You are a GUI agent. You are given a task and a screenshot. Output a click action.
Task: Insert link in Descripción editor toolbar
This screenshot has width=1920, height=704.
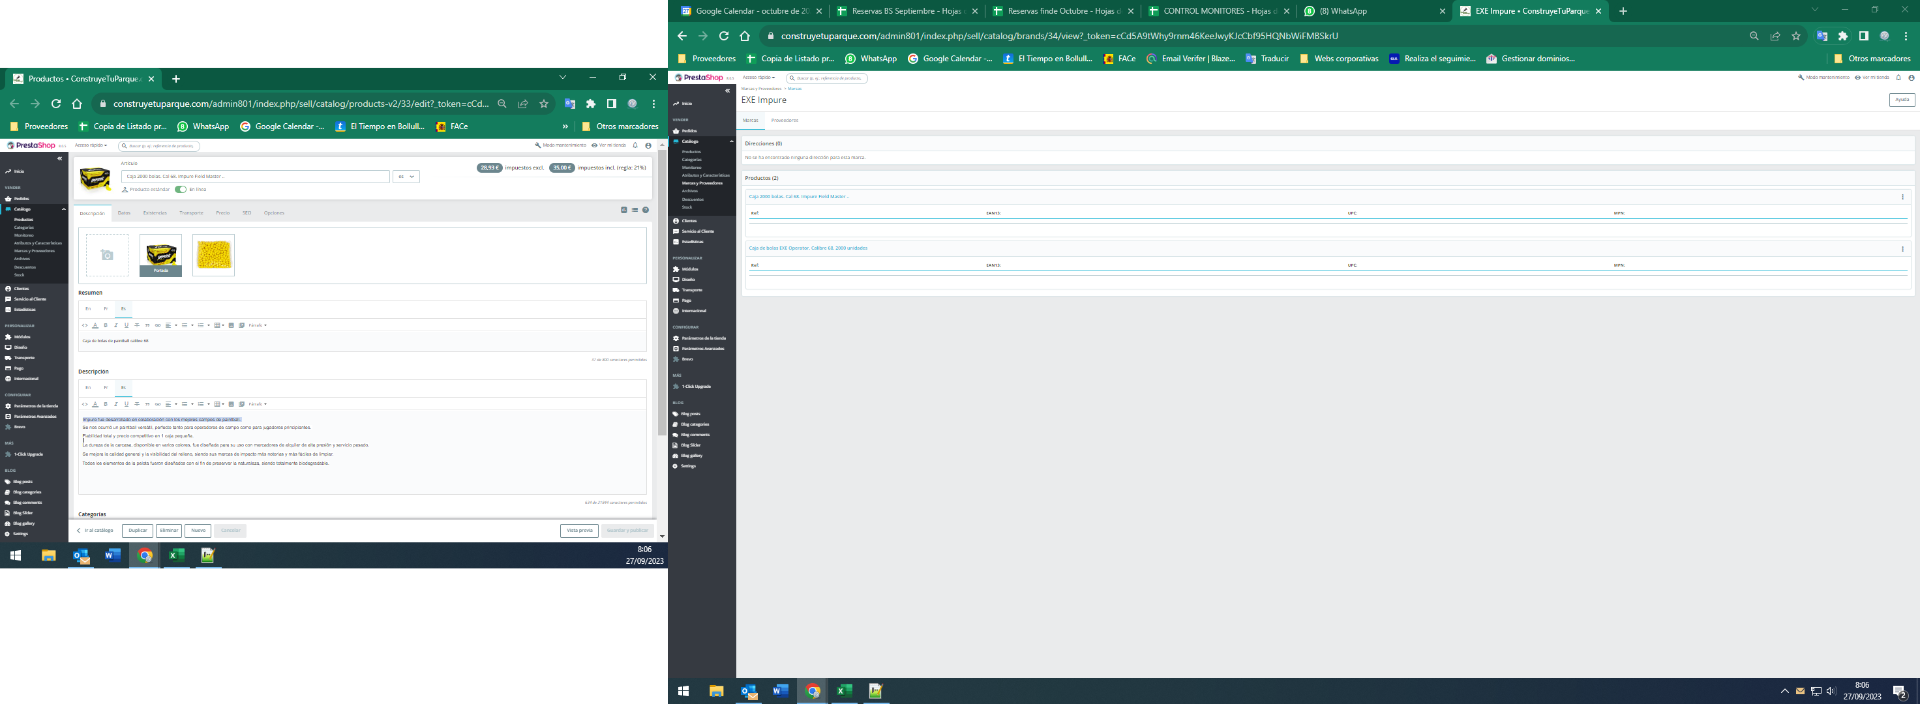click(157, 404)
